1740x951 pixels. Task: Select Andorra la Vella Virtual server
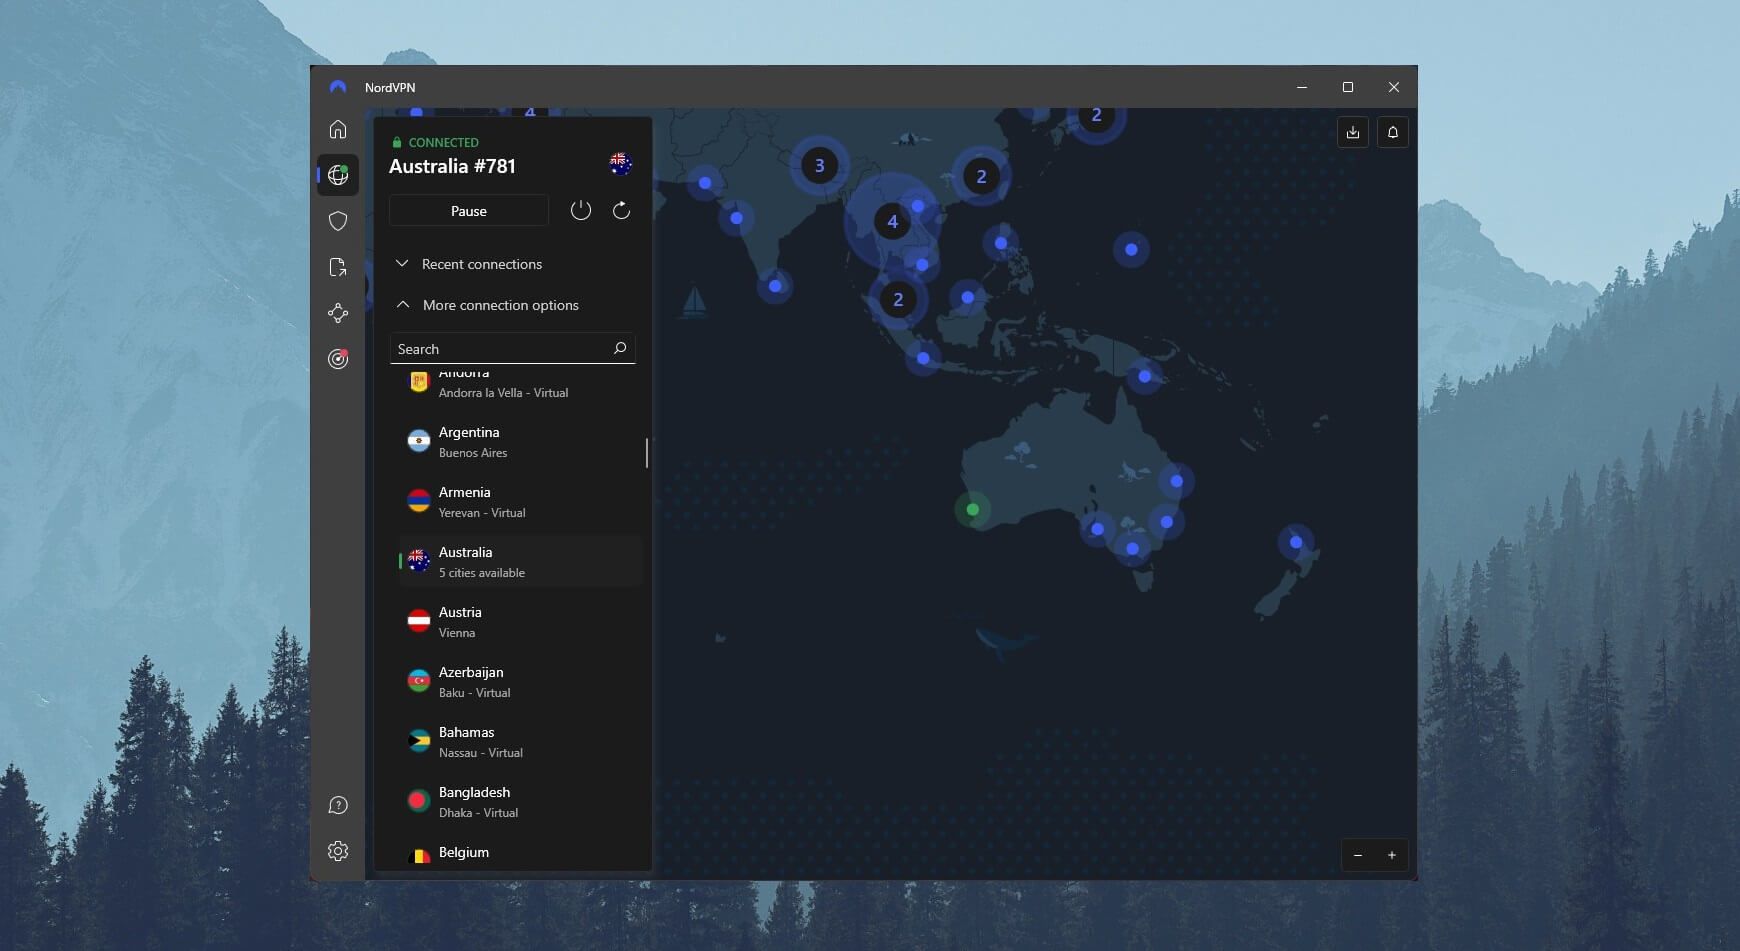pyautogui.click(x=520, y=386)
